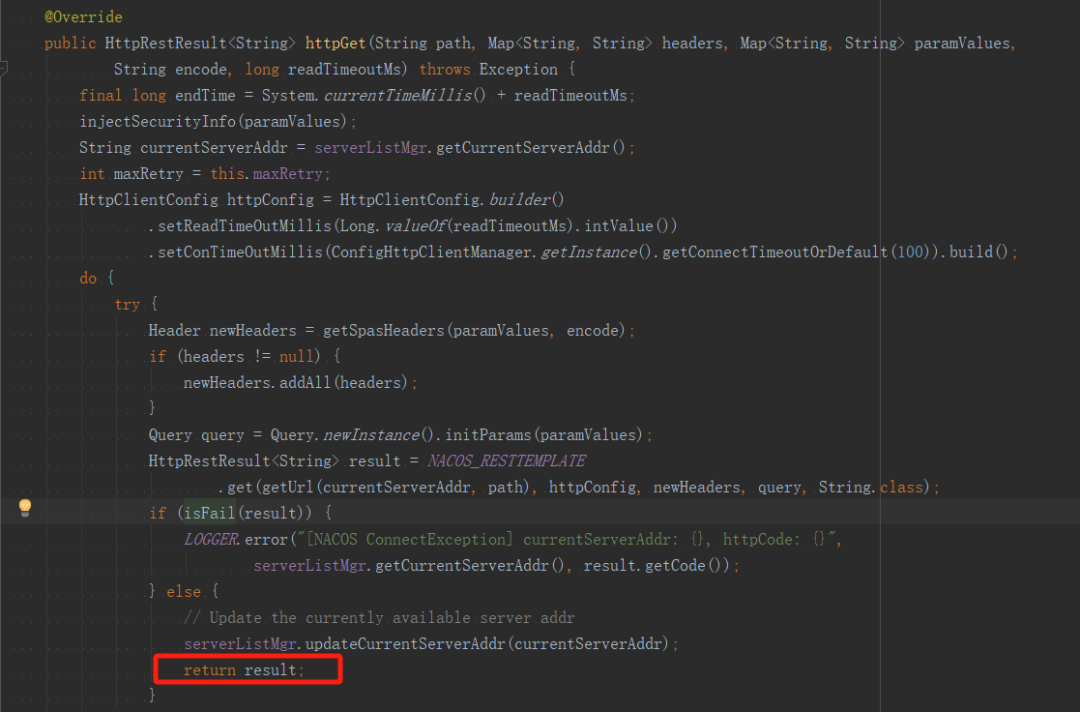Click the getCode method call

[675, 565]
